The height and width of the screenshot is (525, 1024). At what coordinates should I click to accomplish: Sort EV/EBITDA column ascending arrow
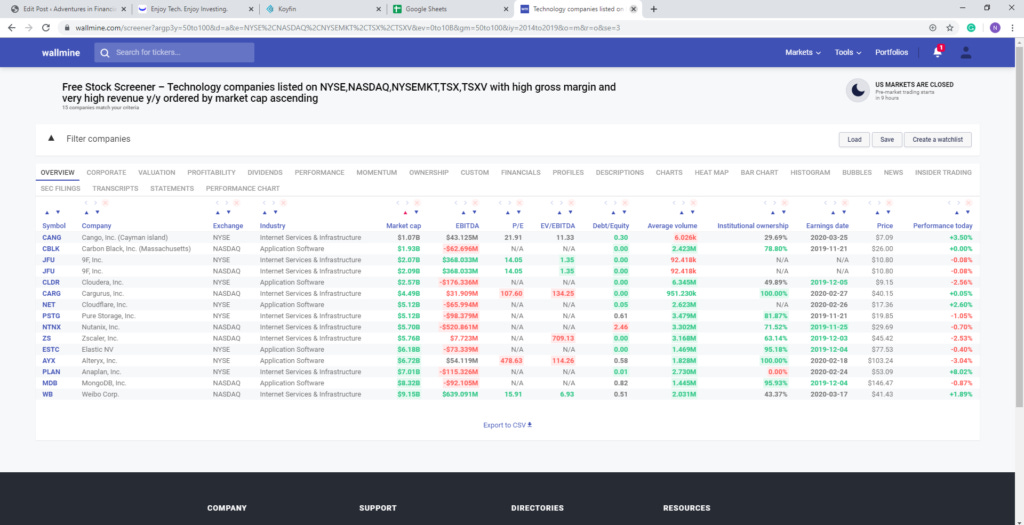(x=560, y=212)
